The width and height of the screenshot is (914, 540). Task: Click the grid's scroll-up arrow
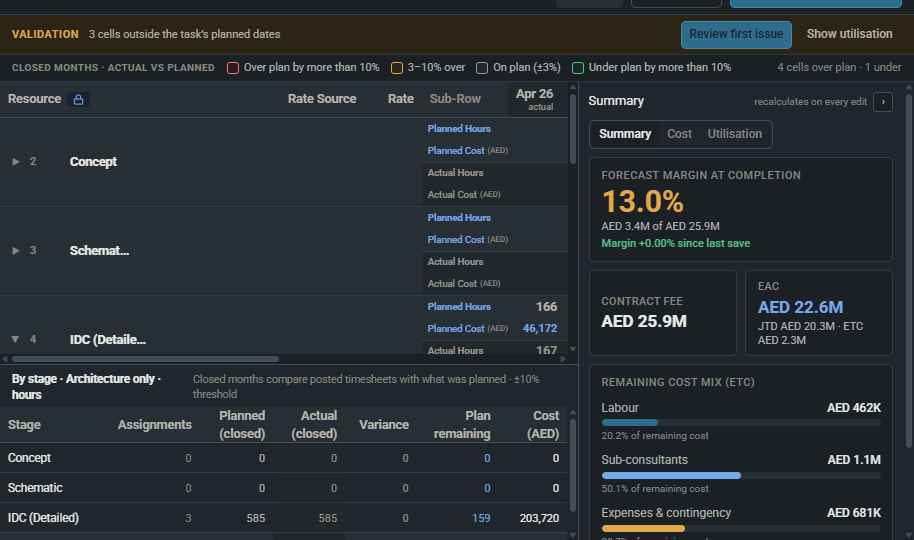573,87
